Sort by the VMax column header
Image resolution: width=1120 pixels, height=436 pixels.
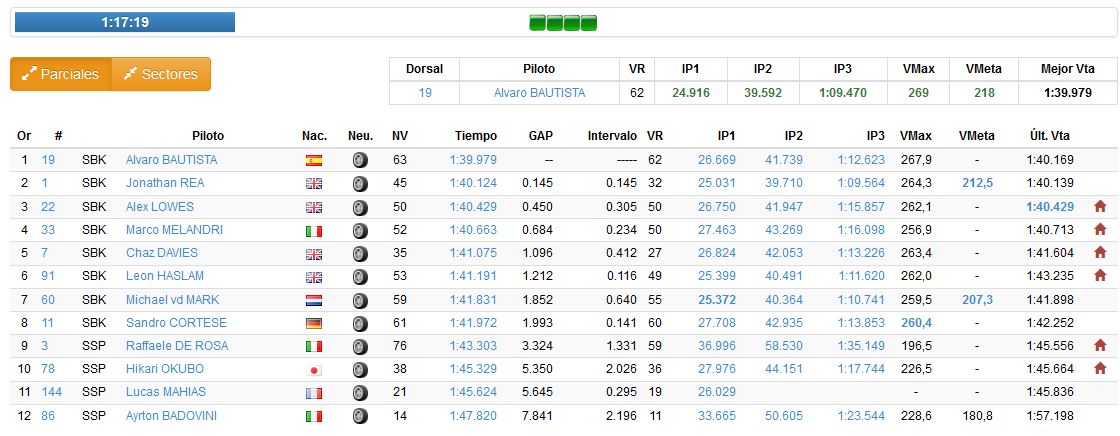pyautogui.click(x=916, y=136)
